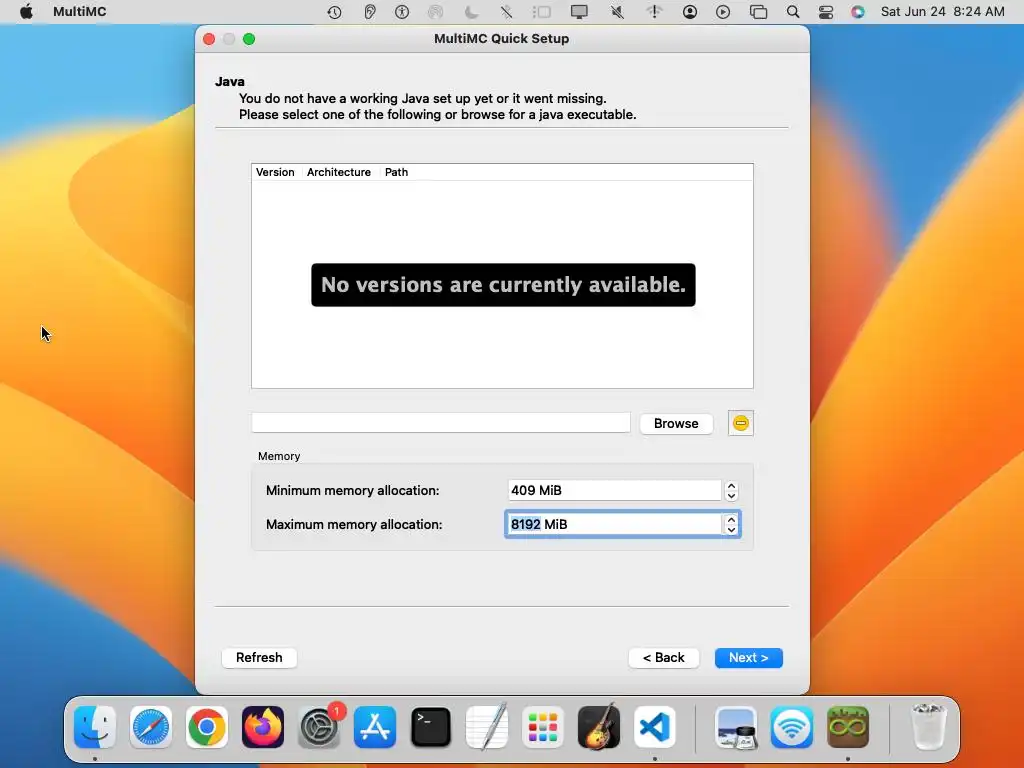Open Control Center in menu bar
This screenshot has width=1024, height=768.
[825, 12]
